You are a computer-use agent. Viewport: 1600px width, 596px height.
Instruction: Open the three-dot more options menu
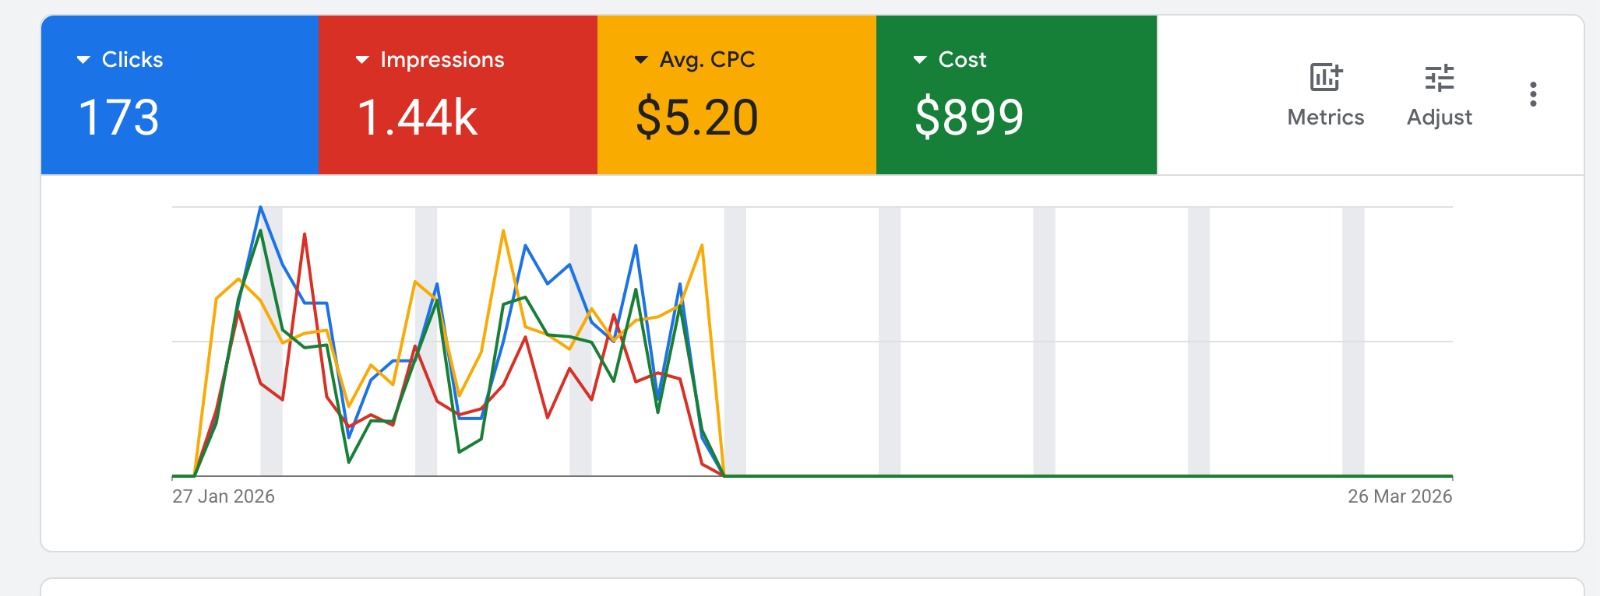click(x=1533, y=95)
